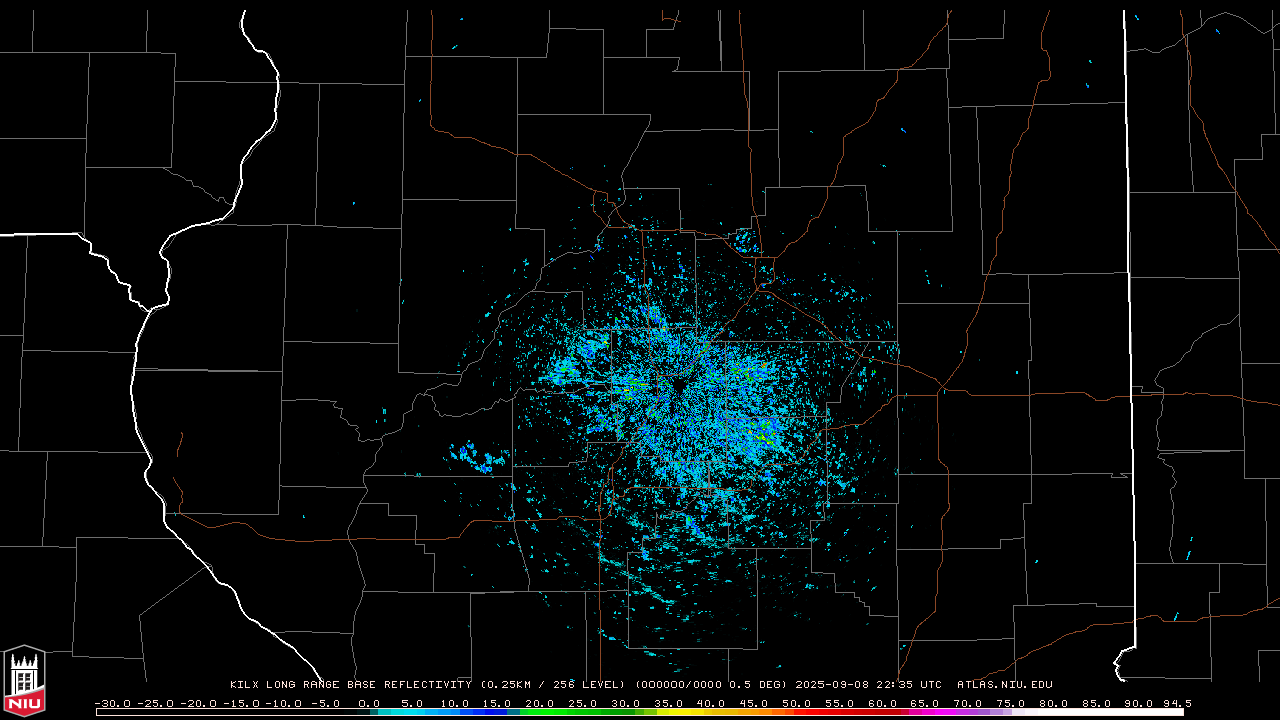Click the 45.0 scale label
This screenshot has height=720, width=1280.
pyautogui.click(x=754, y=703)
